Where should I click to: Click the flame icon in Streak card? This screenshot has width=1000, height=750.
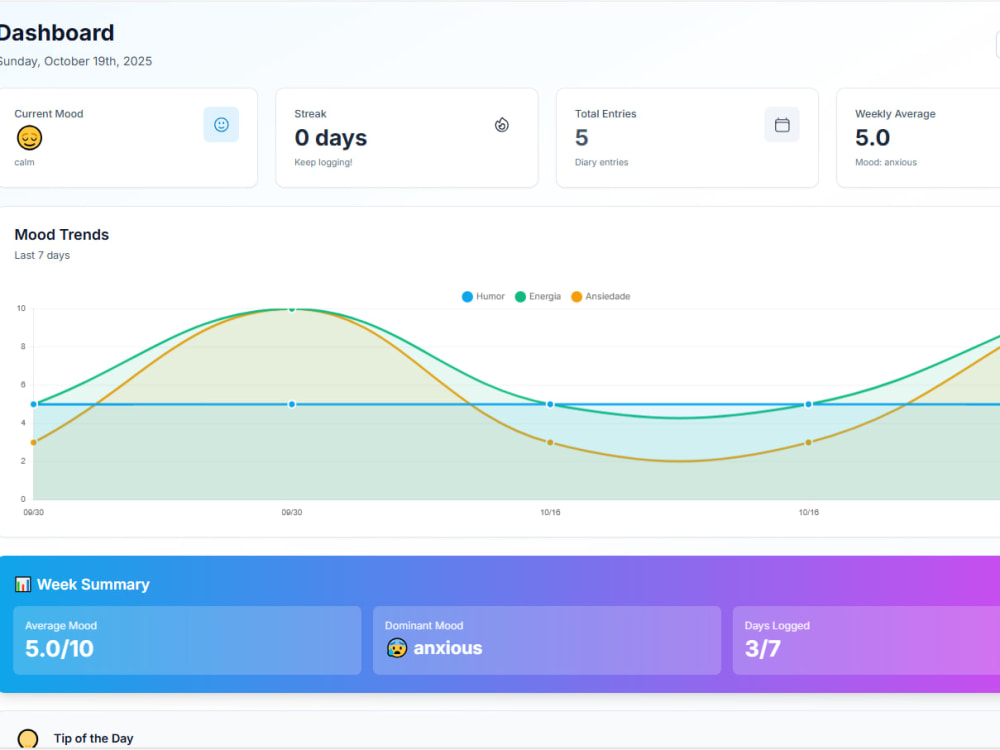pyautogui.click(x=501, y=124)
